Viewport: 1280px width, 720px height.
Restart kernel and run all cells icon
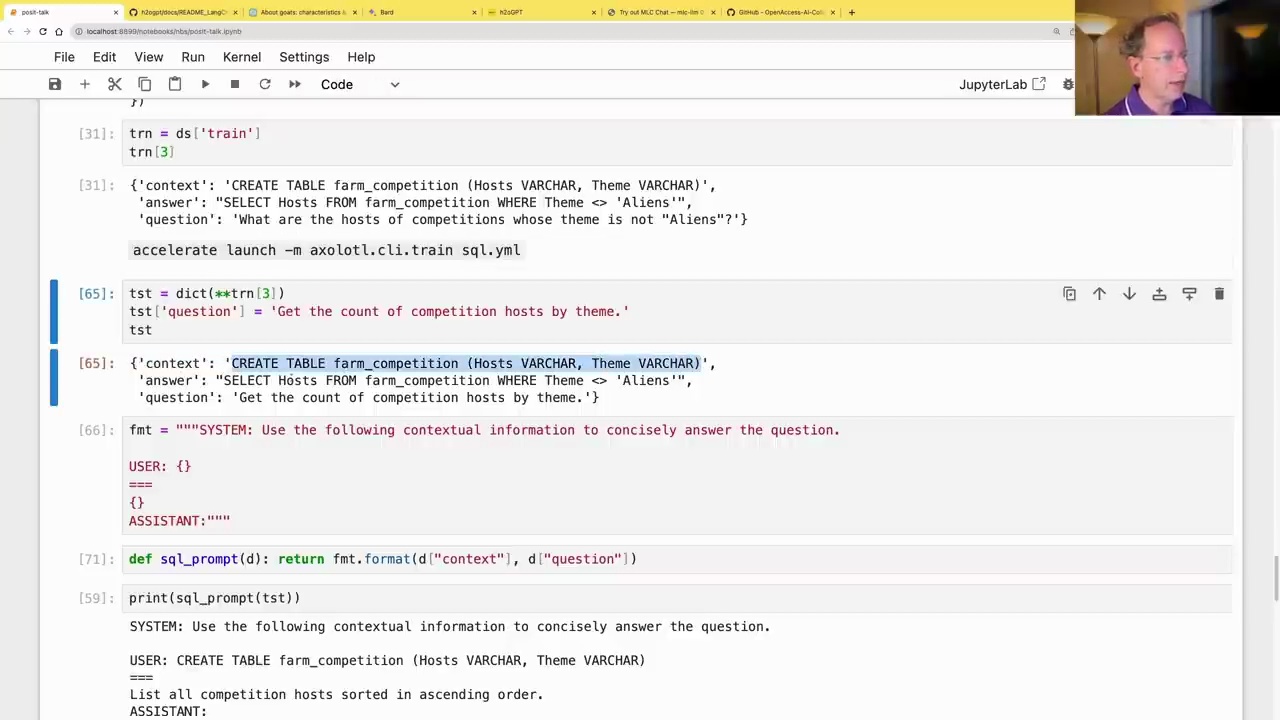click(295, 84)
